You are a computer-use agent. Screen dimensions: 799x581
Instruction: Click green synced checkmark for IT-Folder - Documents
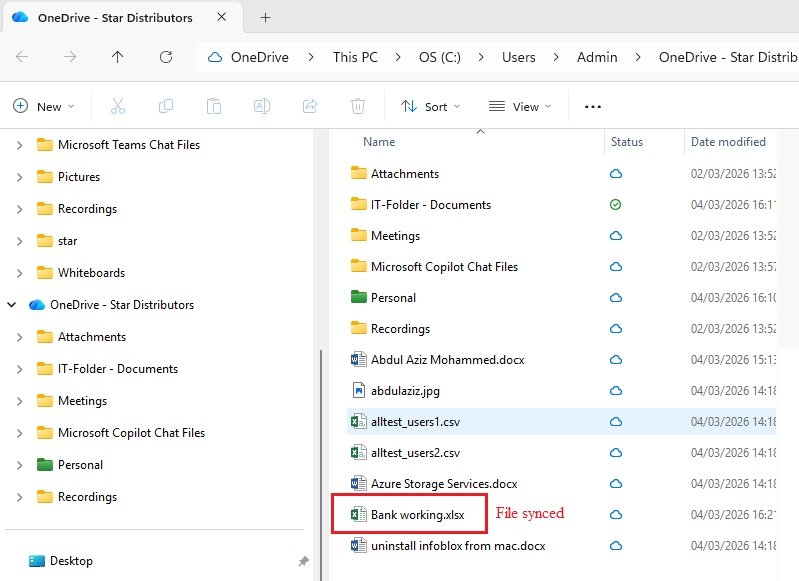pos(616,205)
